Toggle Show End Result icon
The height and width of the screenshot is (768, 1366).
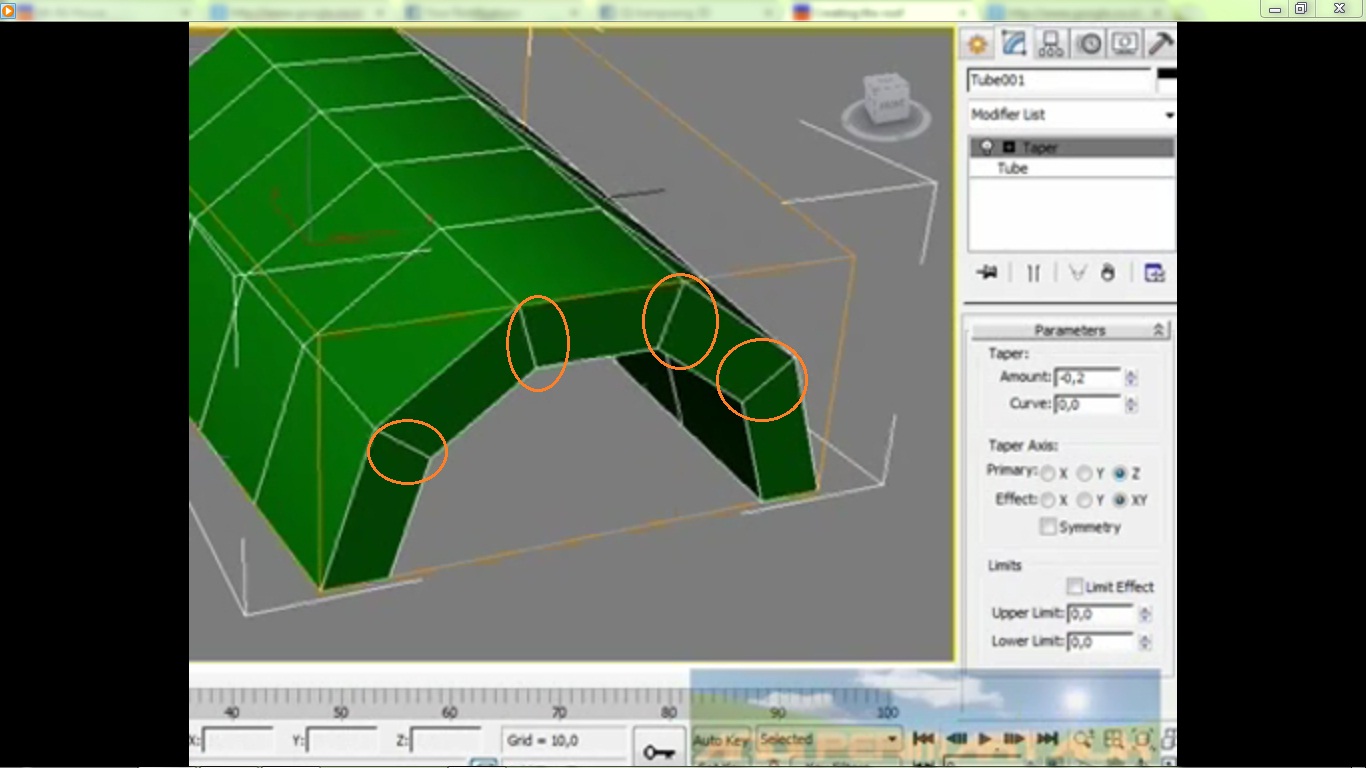(1034, 273)
